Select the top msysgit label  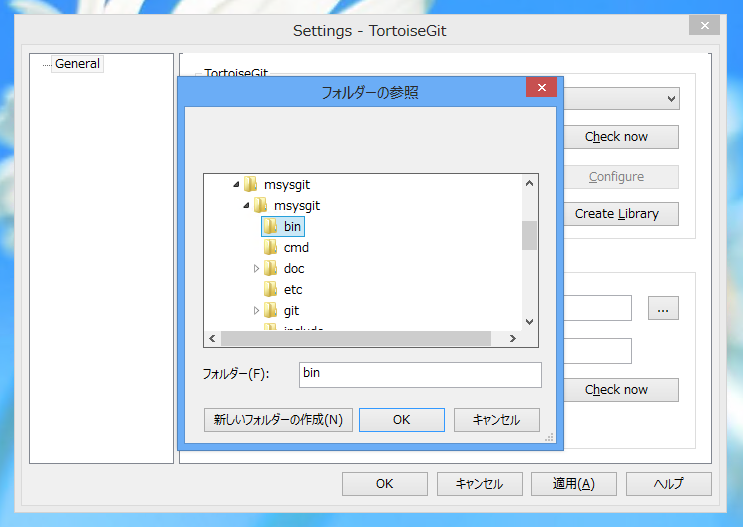click(287, 185)
